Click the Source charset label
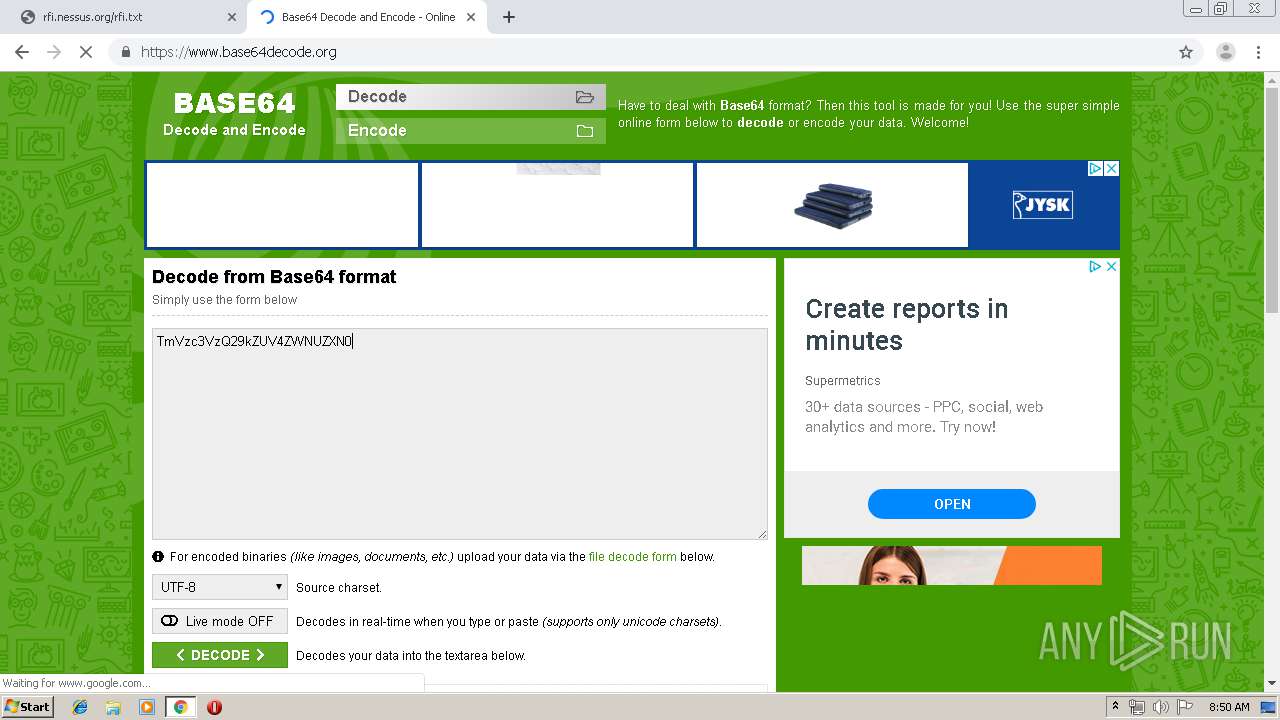Screen dimensions: 1280x720 pyautogui.click(x=339, y=588)
